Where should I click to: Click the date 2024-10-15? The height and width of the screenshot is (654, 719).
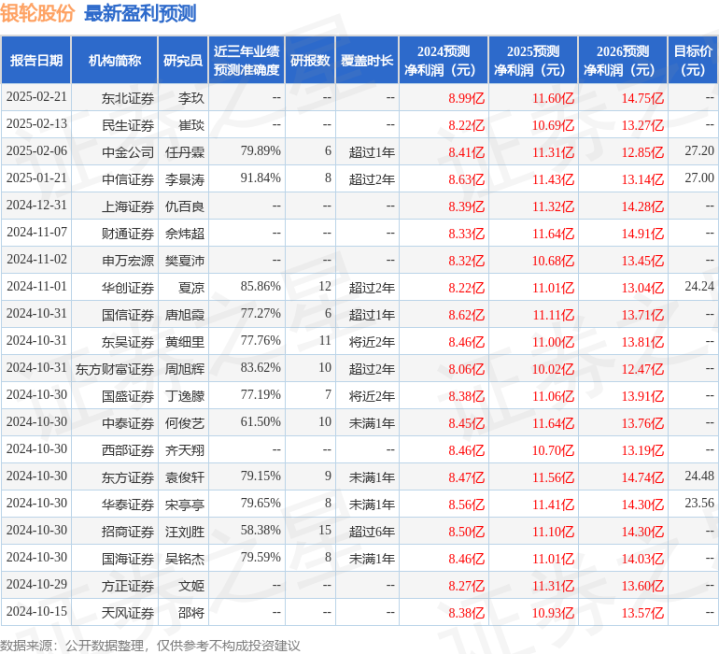[x=37, y=611]
